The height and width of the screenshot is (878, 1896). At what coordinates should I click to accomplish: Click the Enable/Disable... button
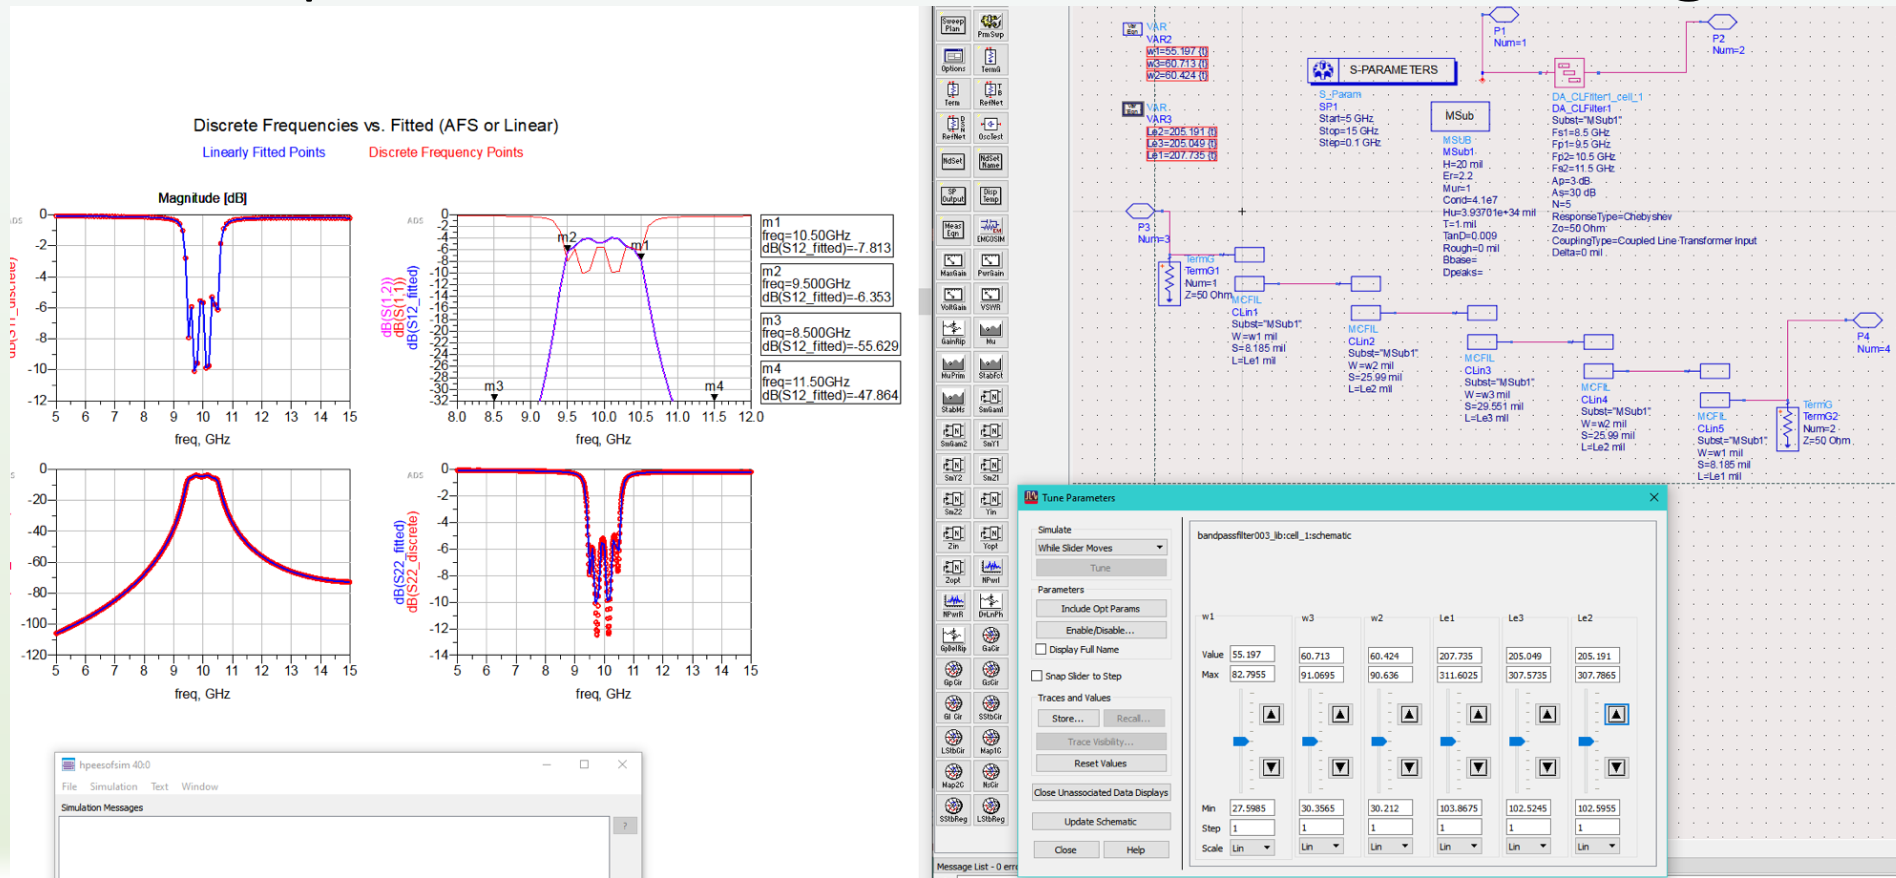[1100, 630]
